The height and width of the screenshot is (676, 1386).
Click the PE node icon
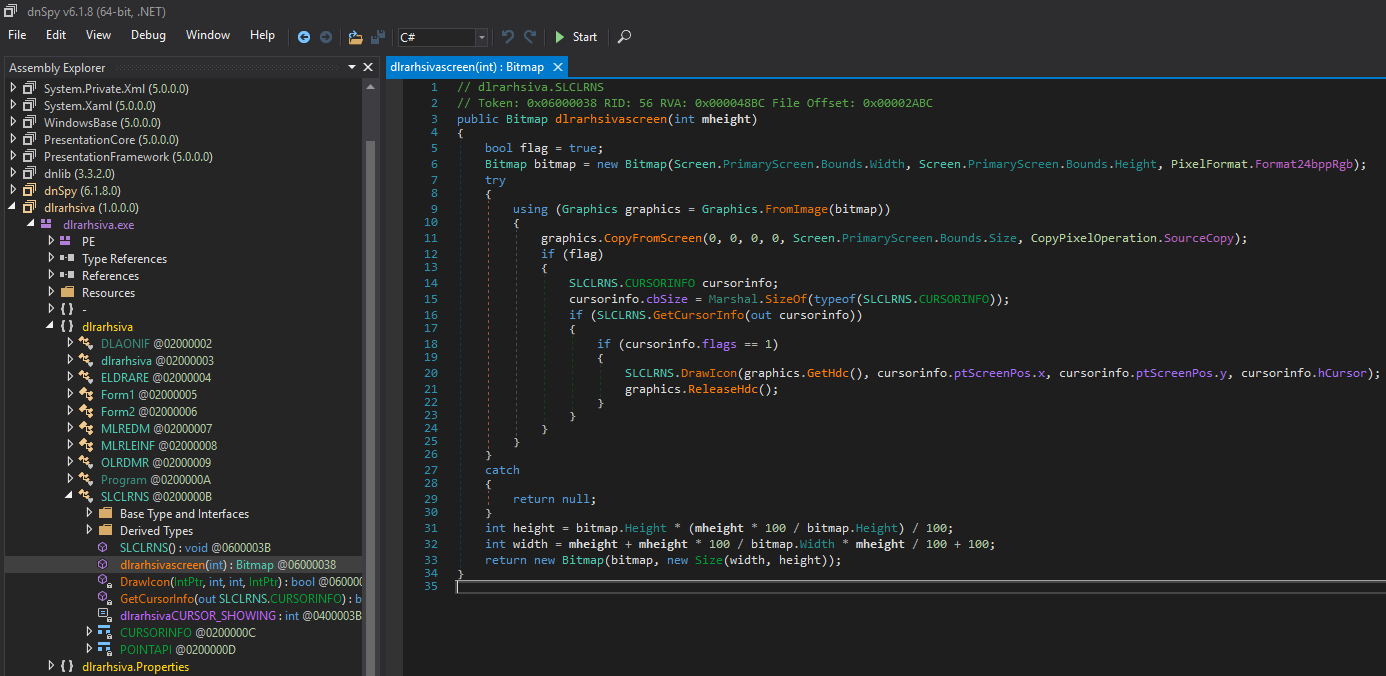[x=66, y=241]
